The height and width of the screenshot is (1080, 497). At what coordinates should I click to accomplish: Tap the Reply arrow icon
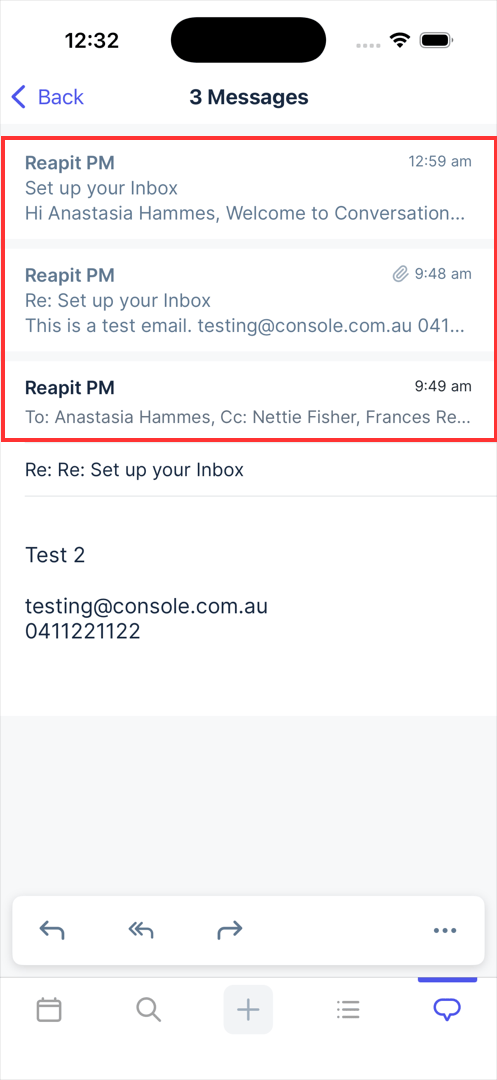tap(52, 931)
